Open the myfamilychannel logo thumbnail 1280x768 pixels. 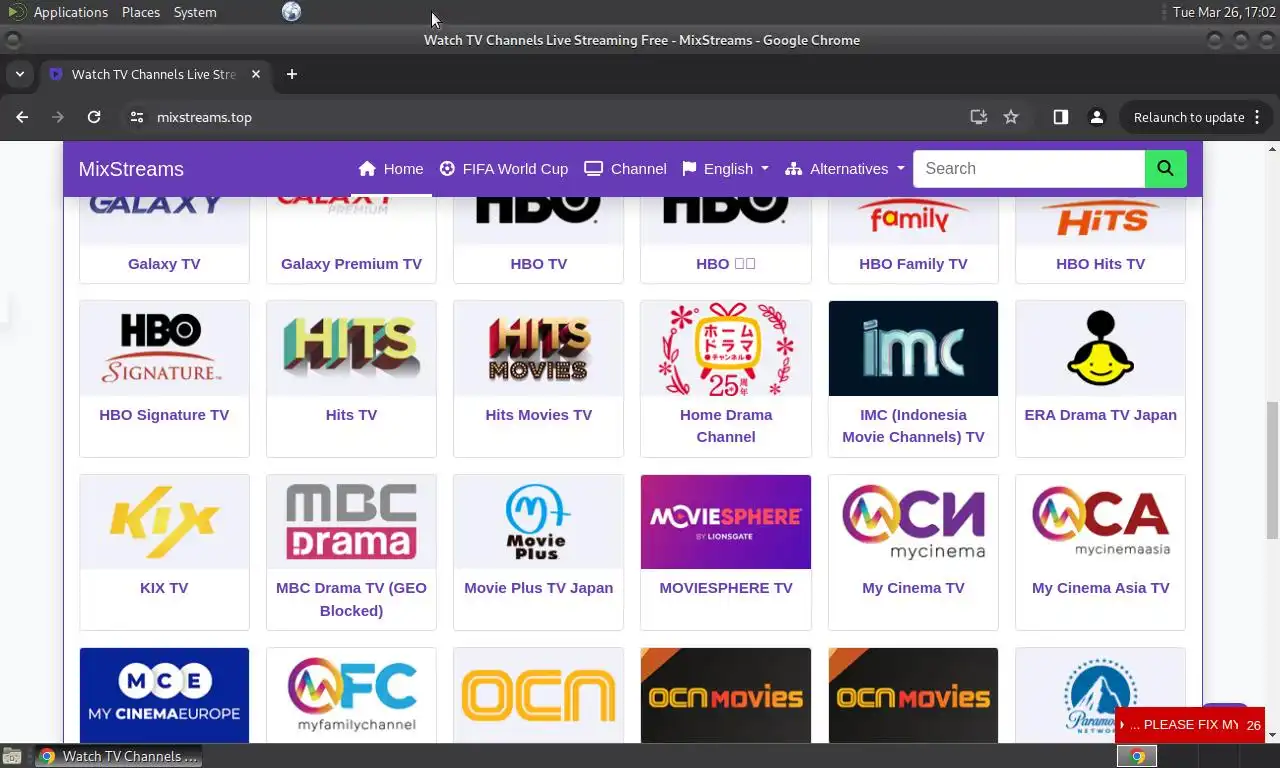pos(351,695)
